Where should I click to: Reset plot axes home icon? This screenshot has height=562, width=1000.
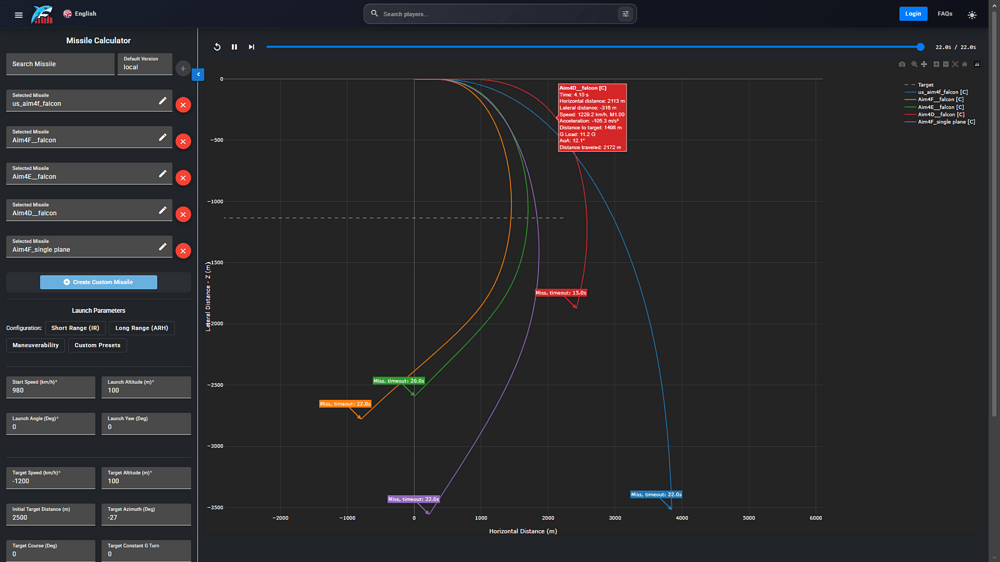pos(964,64)
